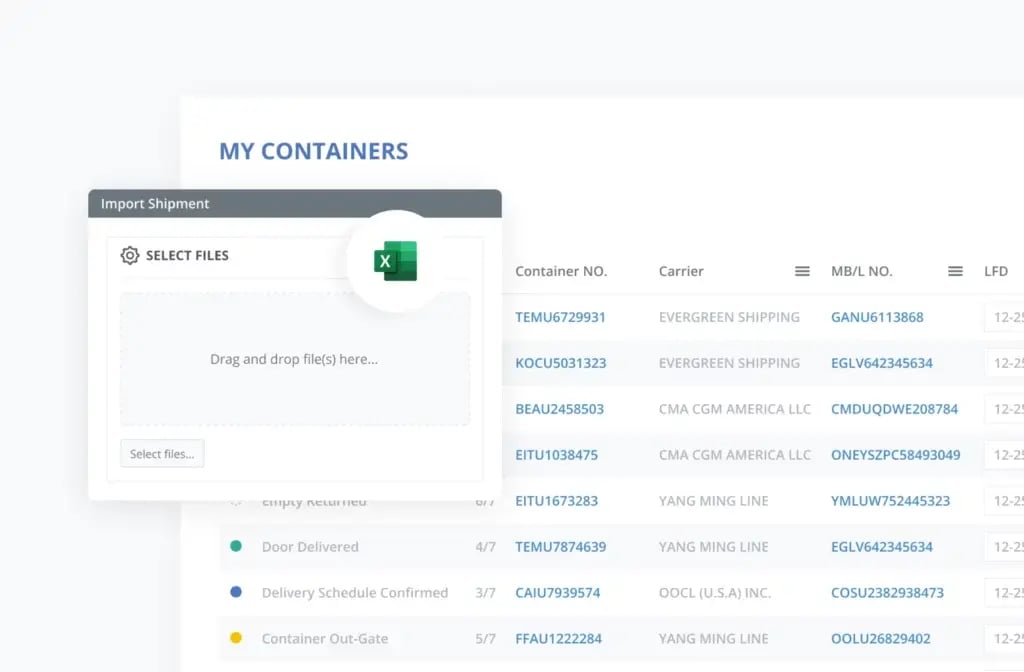Viewport: 1024px width, 672px height.
Task: Click the drag and drop file area
Action: pyautogui.click(x=294, y=359)
